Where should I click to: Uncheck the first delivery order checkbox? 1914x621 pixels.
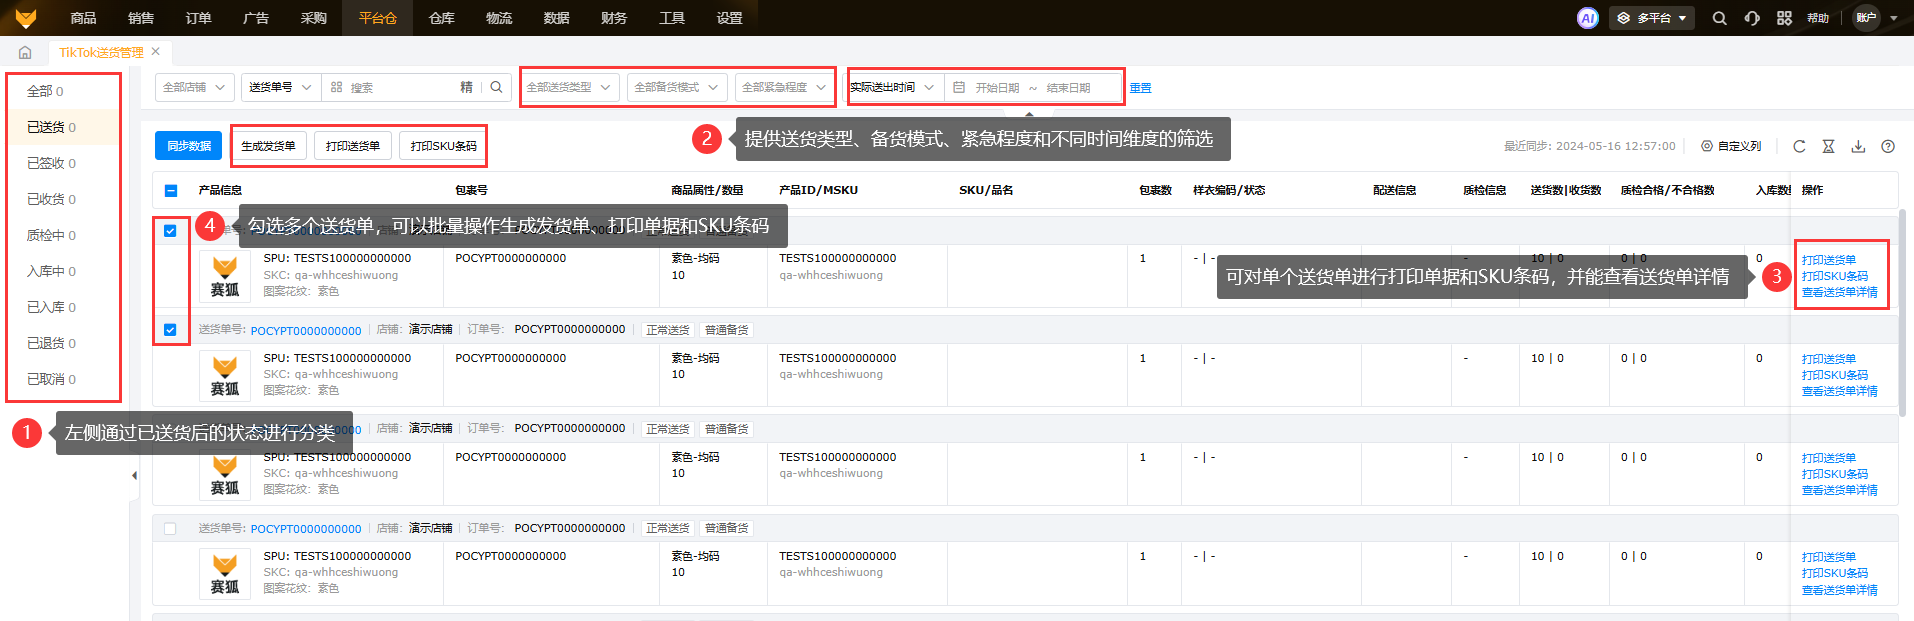170,231
